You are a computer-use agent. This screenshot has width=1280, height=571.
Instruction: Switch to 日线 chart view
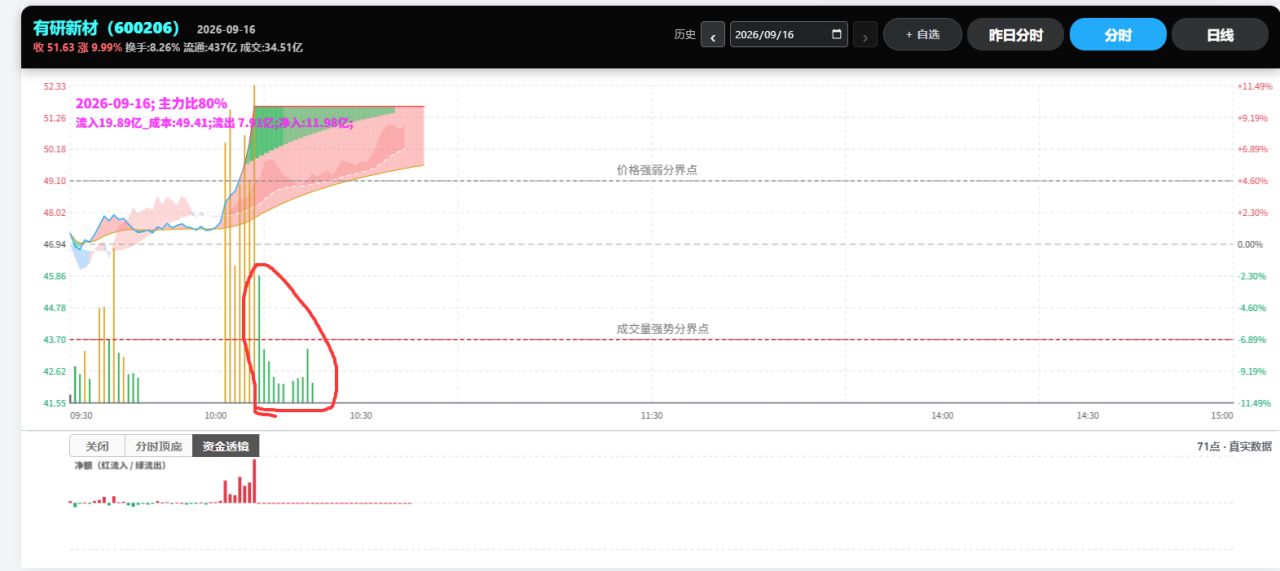1219,34
